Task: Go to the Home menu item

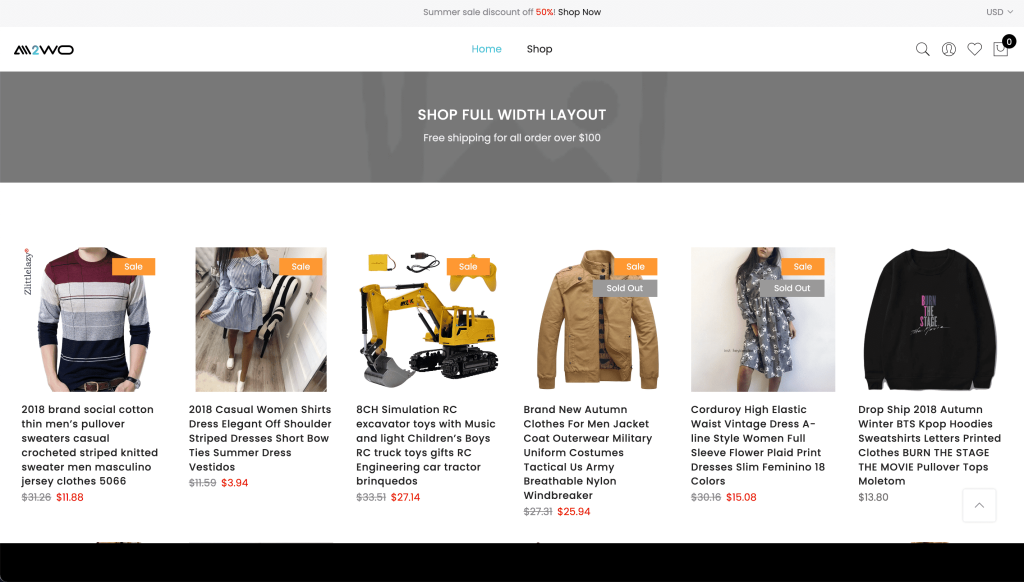Action: coord(487,49)
